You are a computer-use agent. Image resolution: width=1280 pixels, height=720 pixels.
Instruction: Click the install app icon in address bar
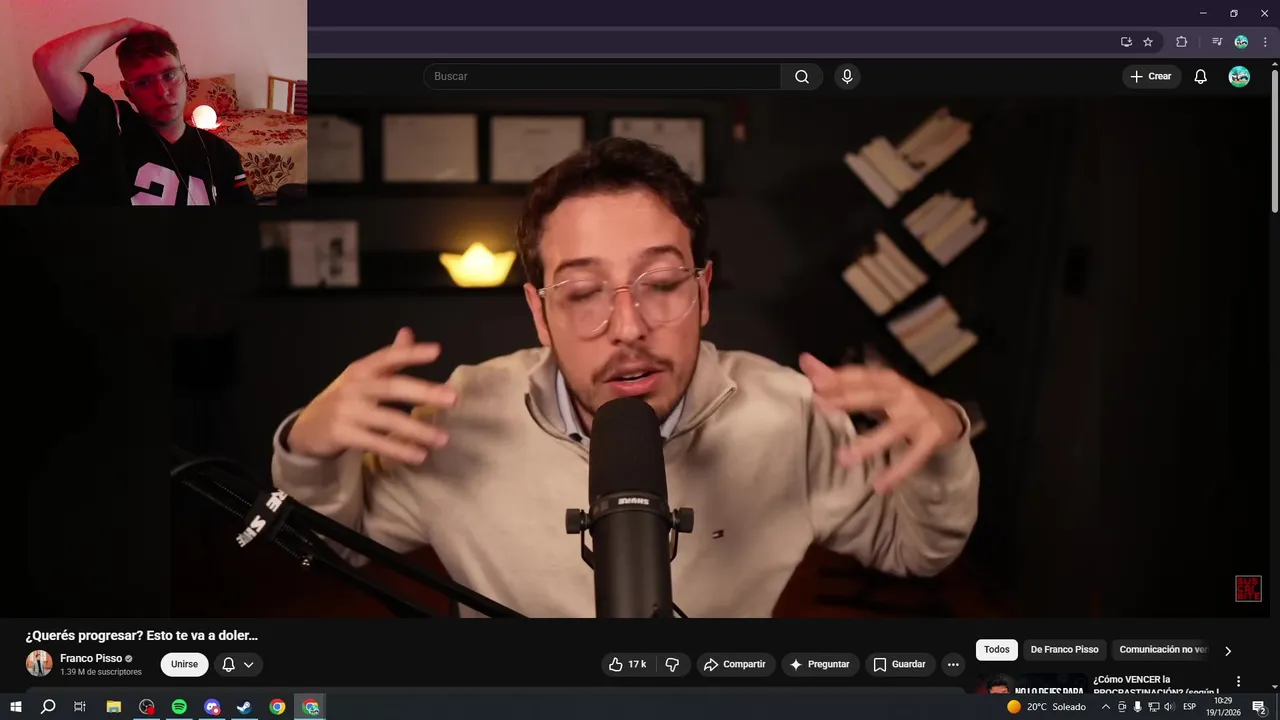click(1126, 42)
